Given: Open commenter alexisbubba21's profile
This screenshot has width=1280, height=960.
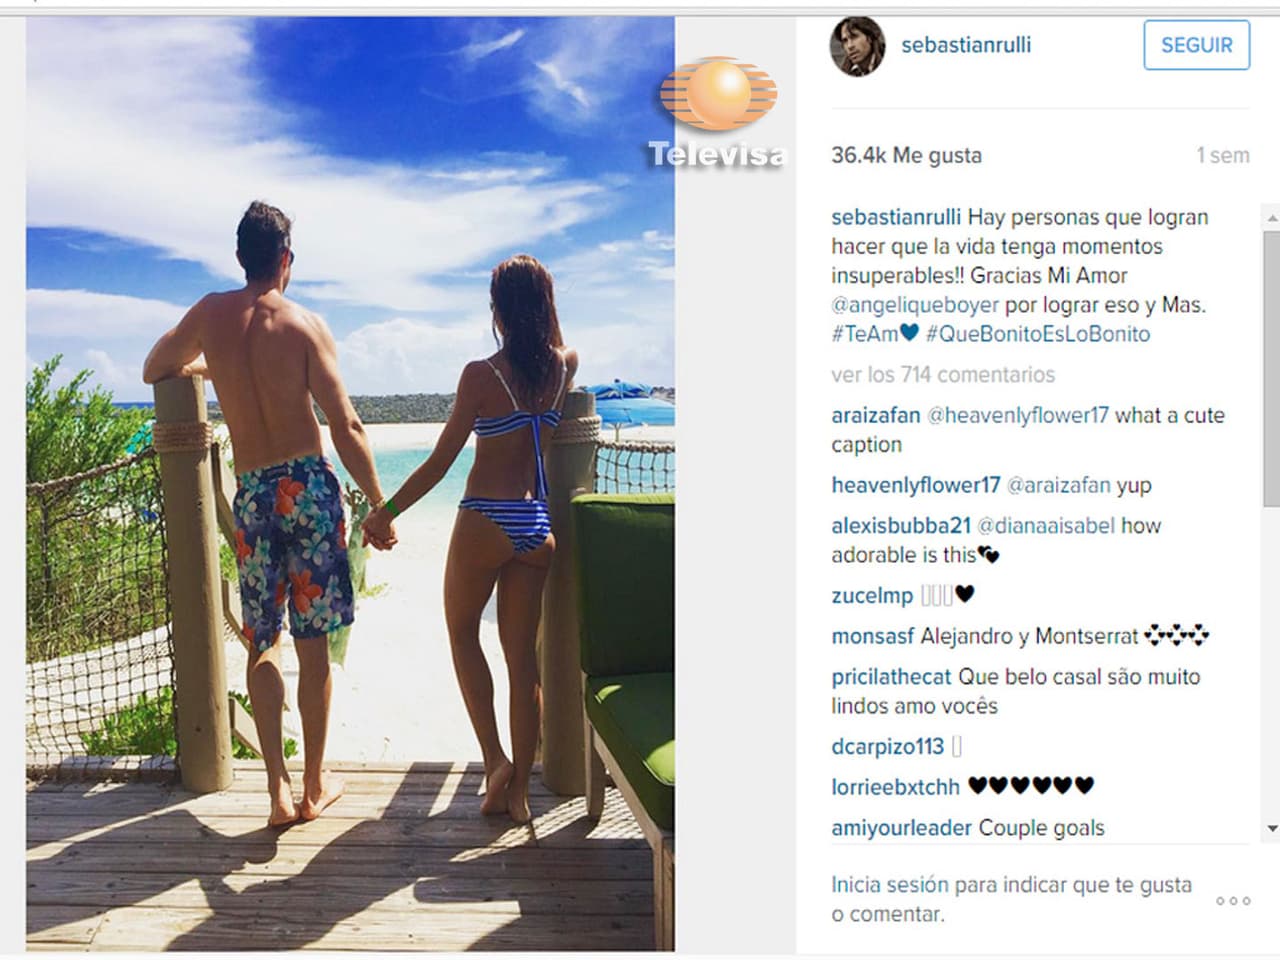Looking at the screenshot, I should (901, 525).
